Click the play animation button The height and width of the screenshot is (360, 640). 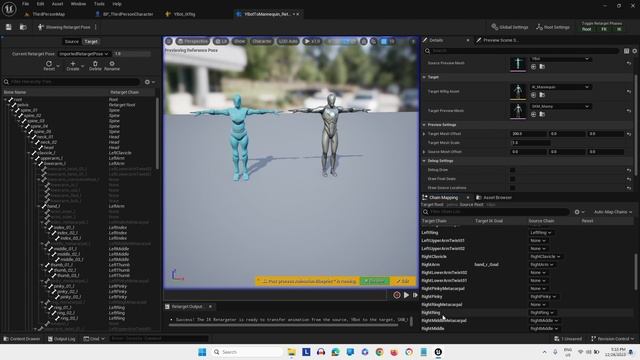[x=406, y=295]
